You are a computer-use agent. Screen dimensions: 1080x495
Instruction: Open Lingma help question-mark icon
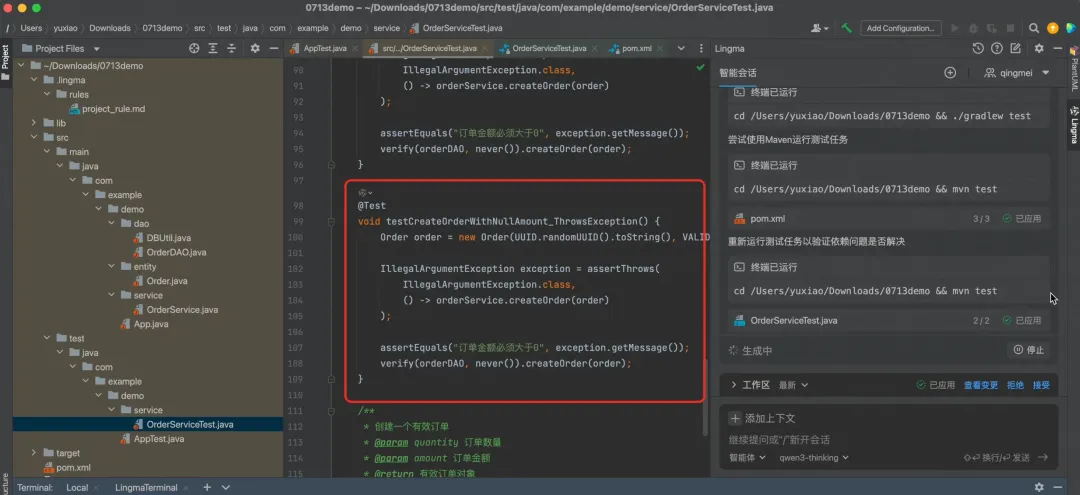tap(996, 48)
